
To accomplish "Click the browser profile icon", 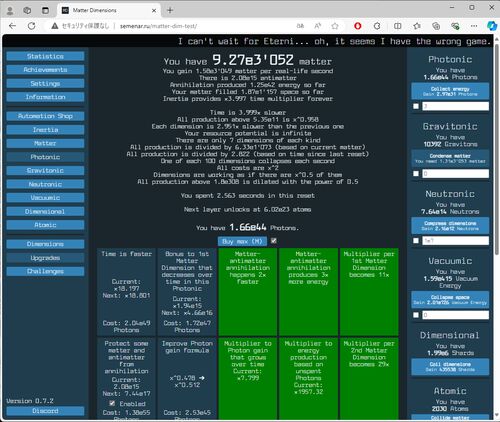I will [x=10, y=11].
